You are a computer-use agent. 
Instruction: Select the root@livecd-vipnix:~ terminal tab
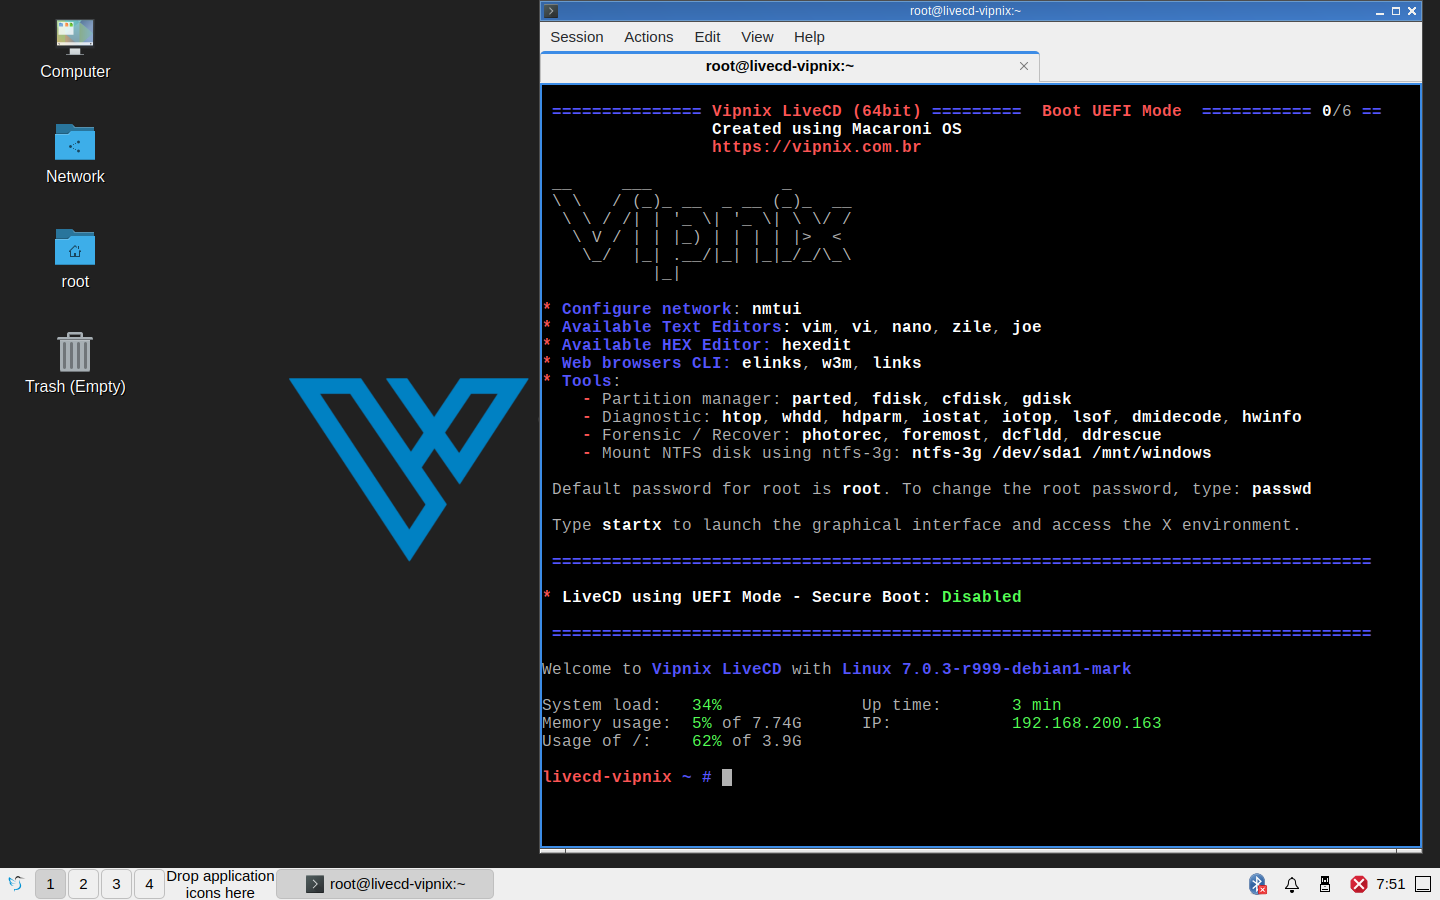coord(790,66)
